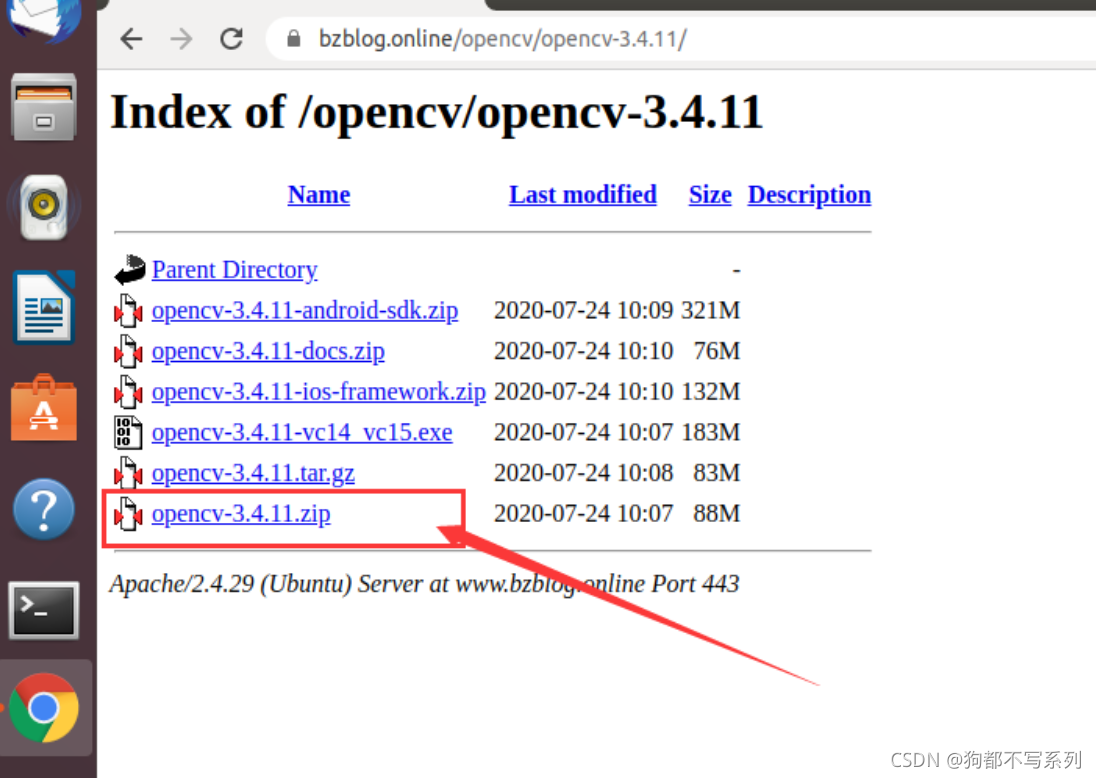Sort listing by Size column
This screenshot has height=778, width=1096.
(709, 194)
